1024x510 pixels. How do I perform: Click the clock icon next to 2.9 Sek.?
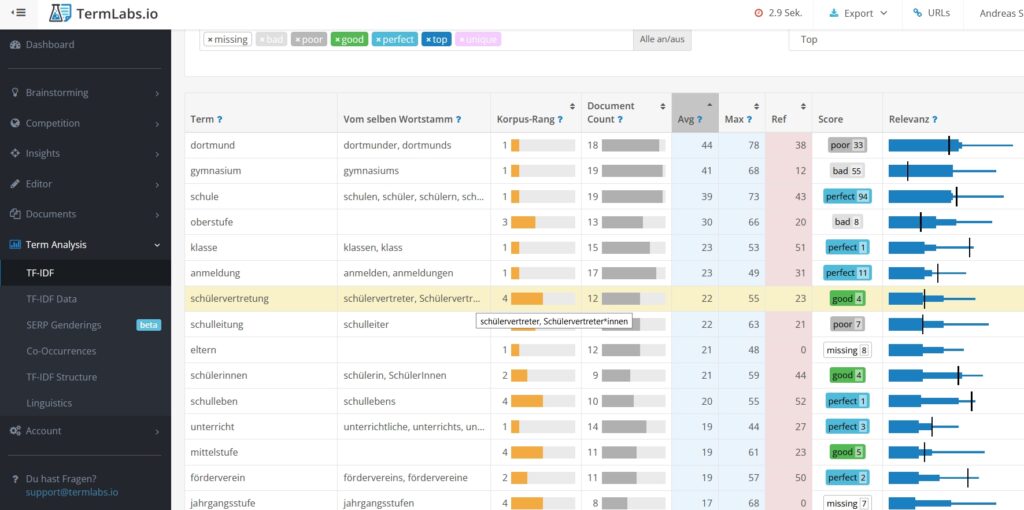point(758,13)
